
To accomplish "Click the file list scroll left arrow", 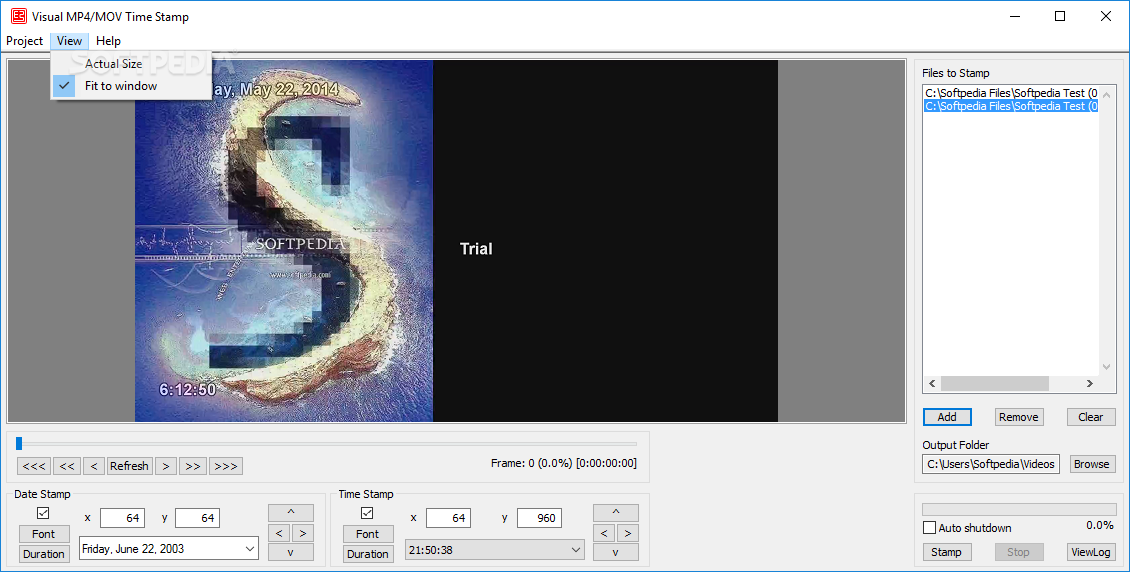I will [x=933, y=383].
